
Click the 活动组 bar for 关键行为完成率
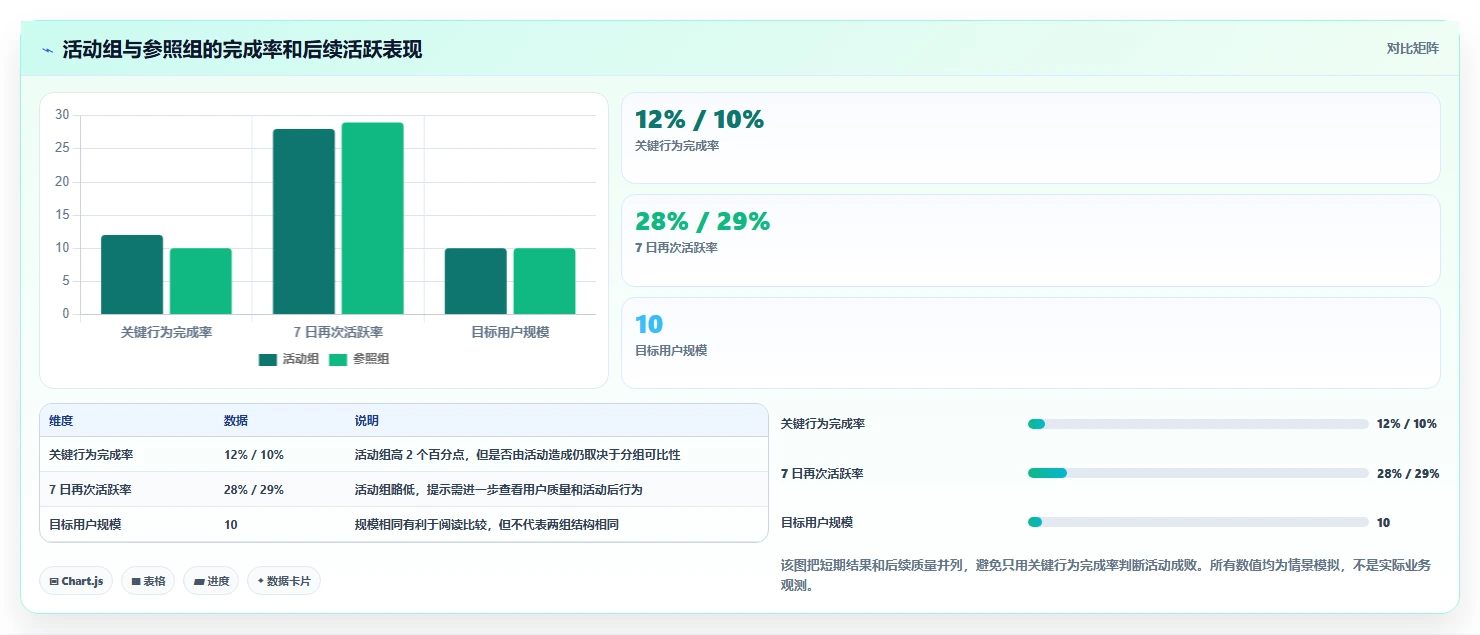coord(132,275)
